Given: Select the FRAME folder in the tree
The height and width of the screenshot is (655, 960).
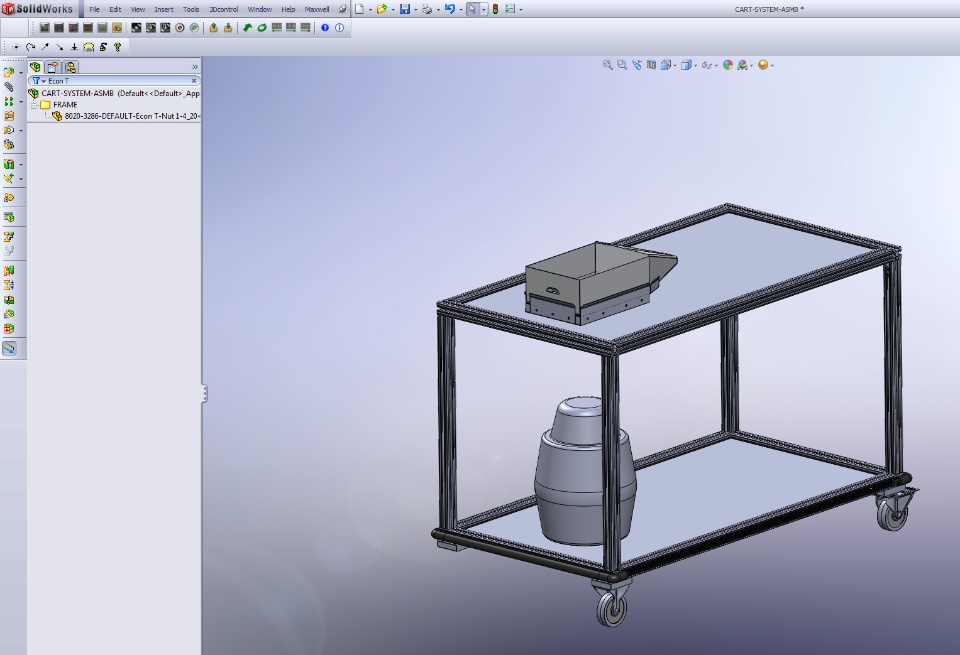Looking at the screenshot, I should point(59,105).
